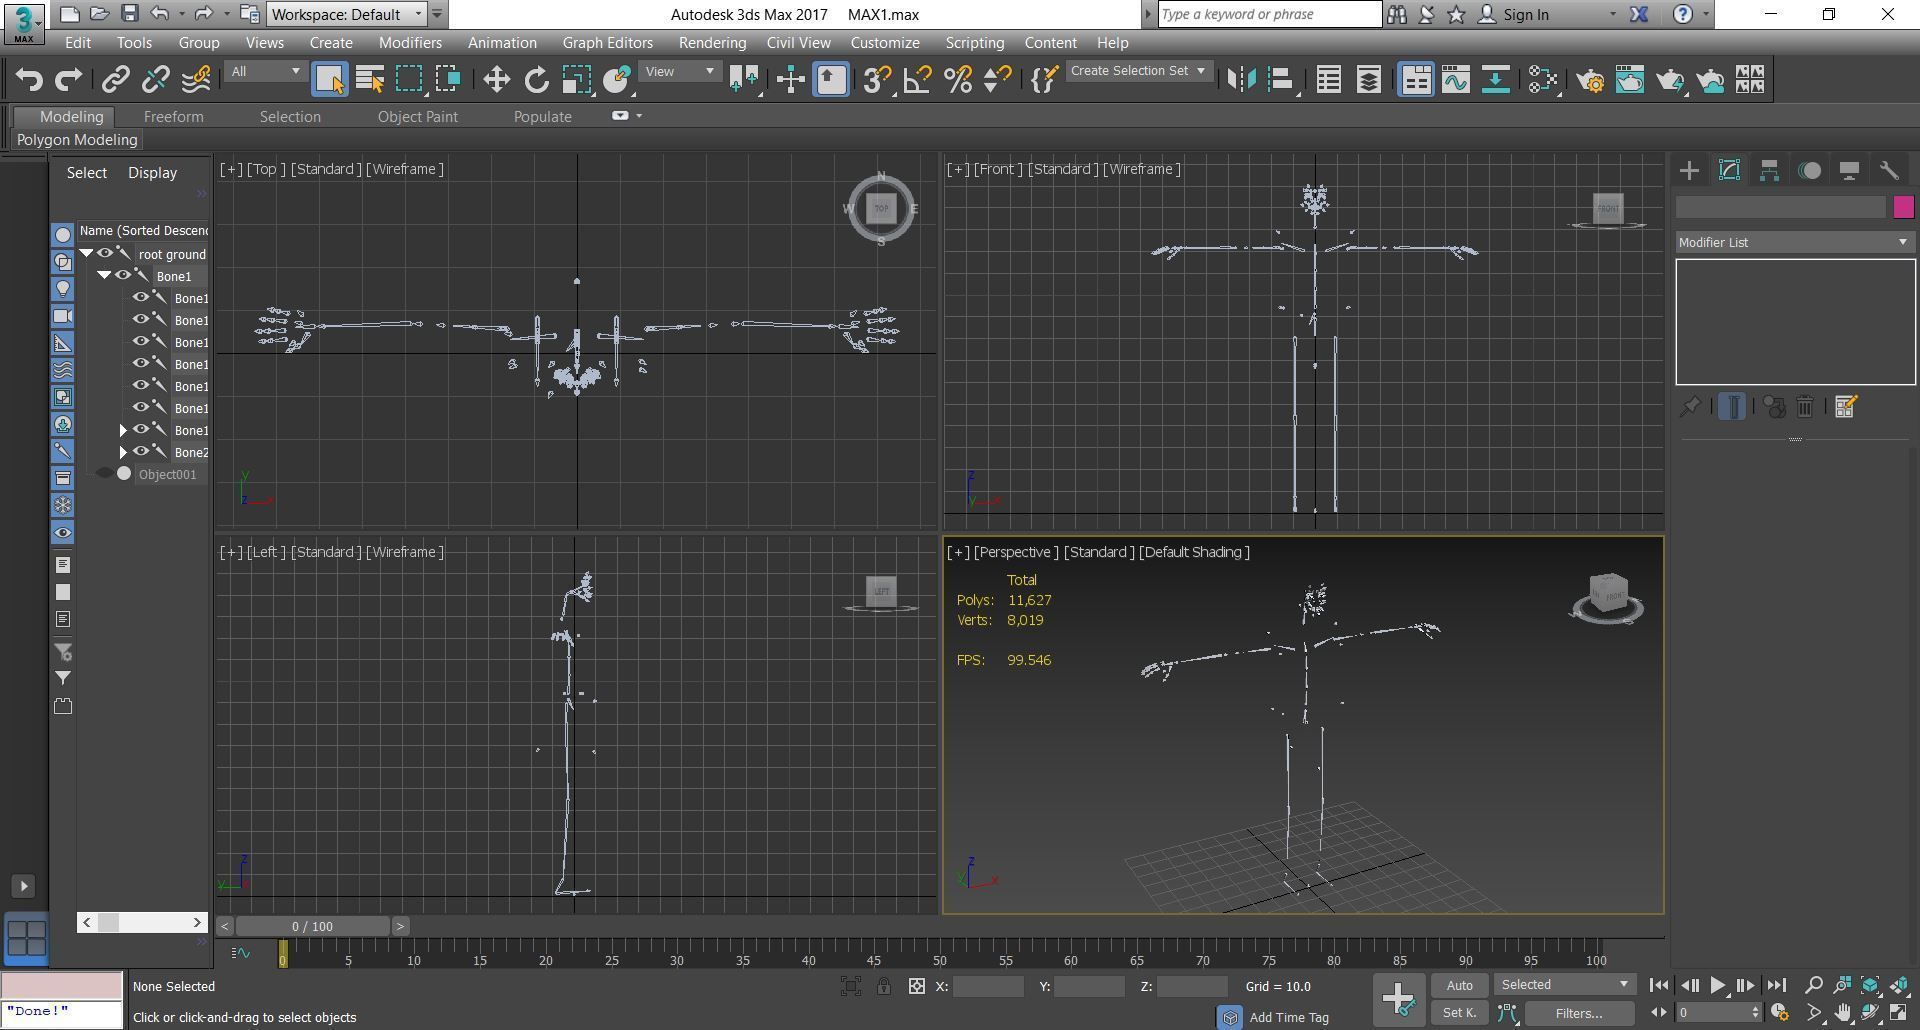Click Add Time Tag

click(1289, 1017)
